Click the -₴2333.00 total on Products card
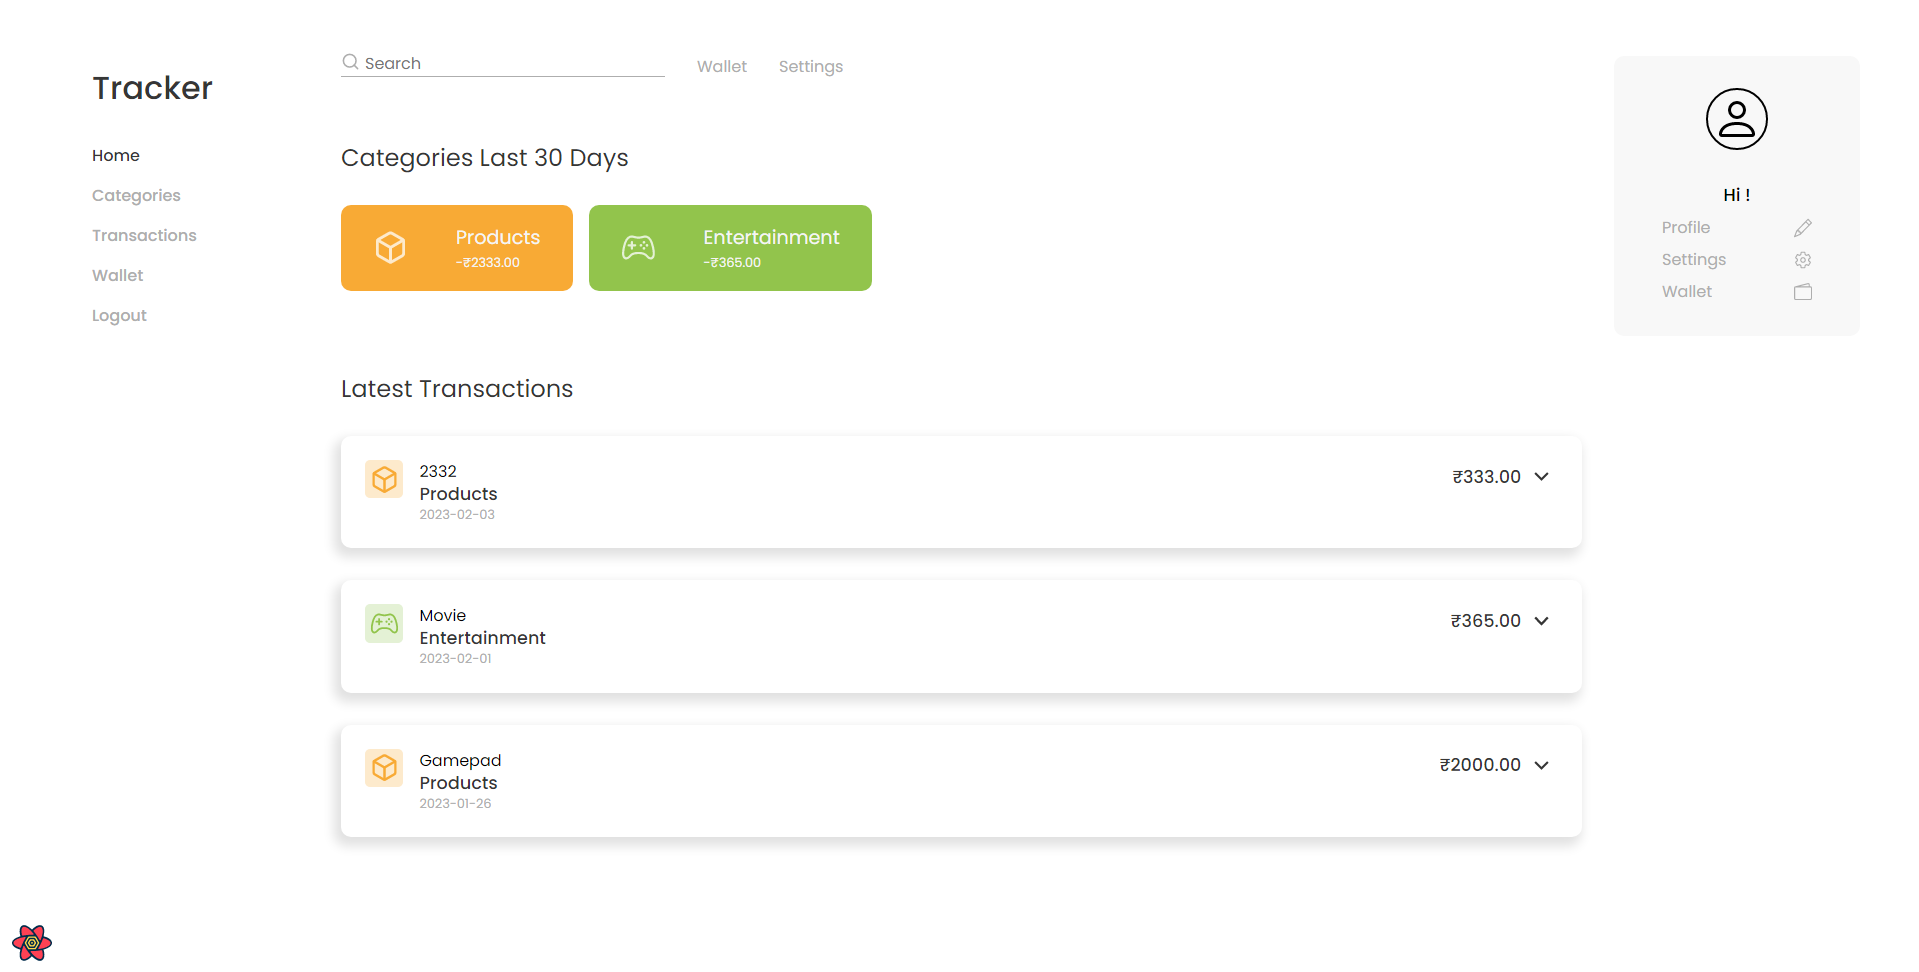The width and height of the screenshot is (1919, 972). click(x=488, y=262)
